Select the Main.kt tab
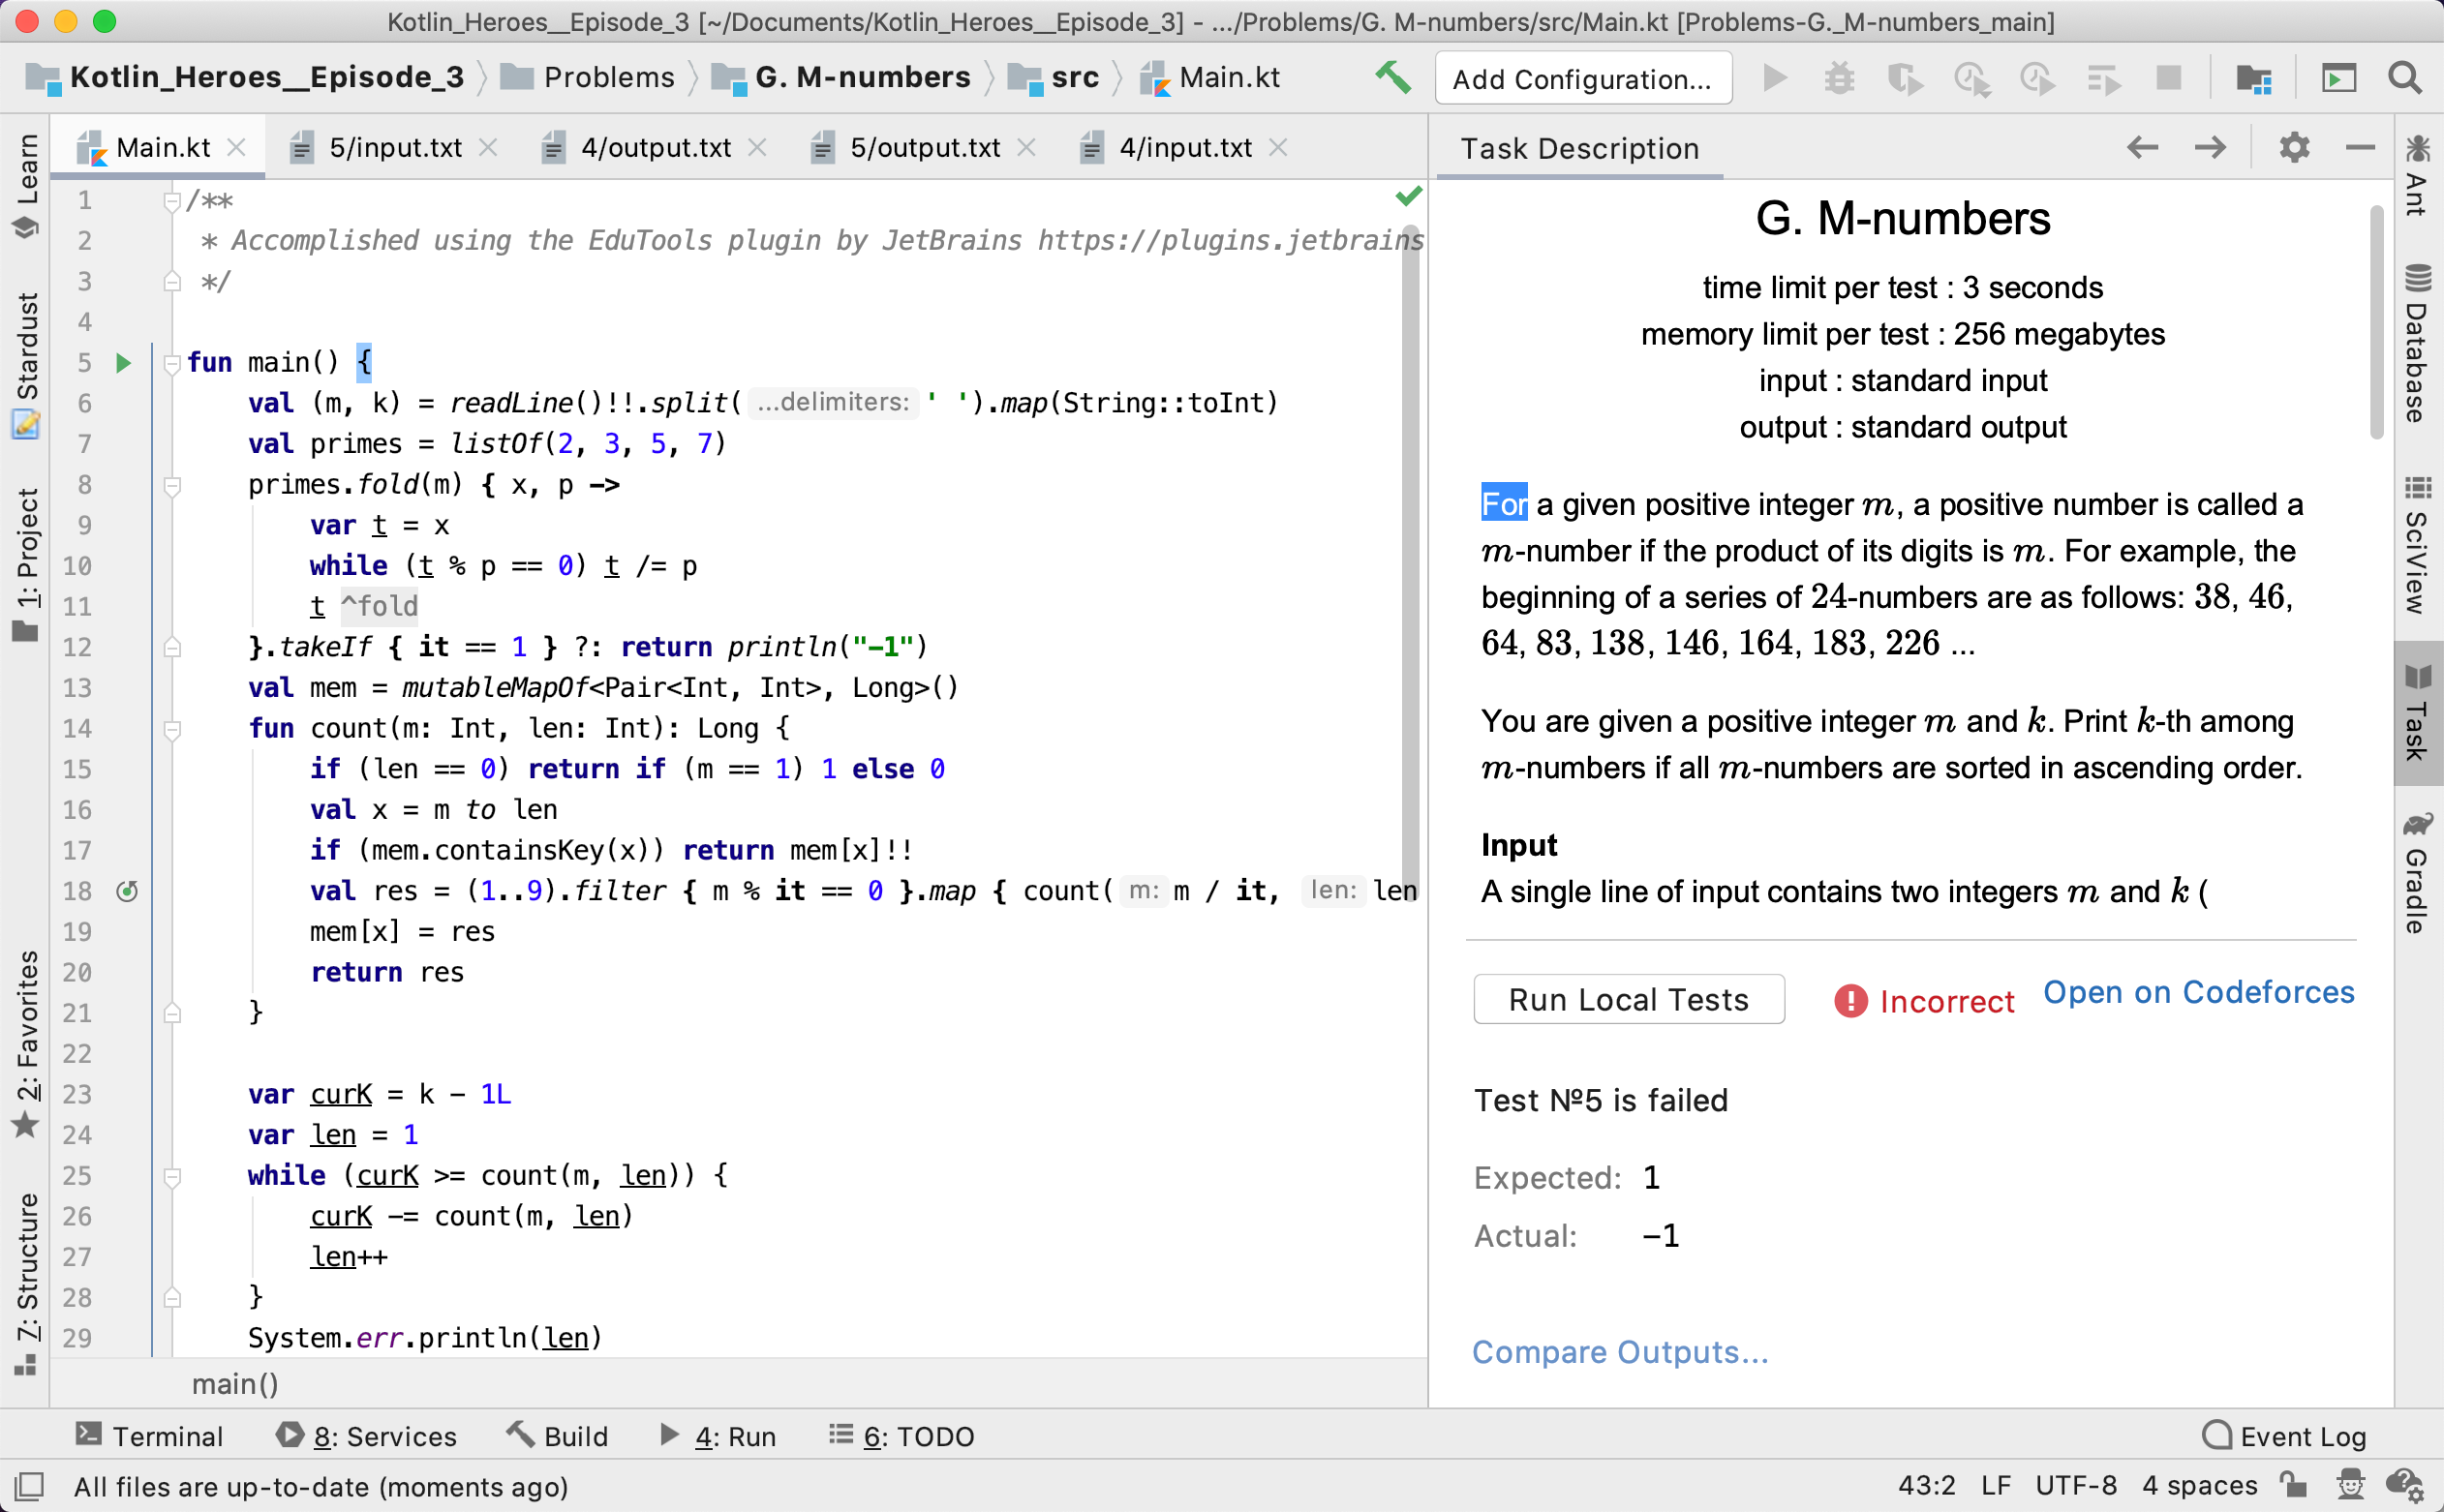Image resolution: width=2444 pixels, height=1512 pixels. tap(164, 147)
